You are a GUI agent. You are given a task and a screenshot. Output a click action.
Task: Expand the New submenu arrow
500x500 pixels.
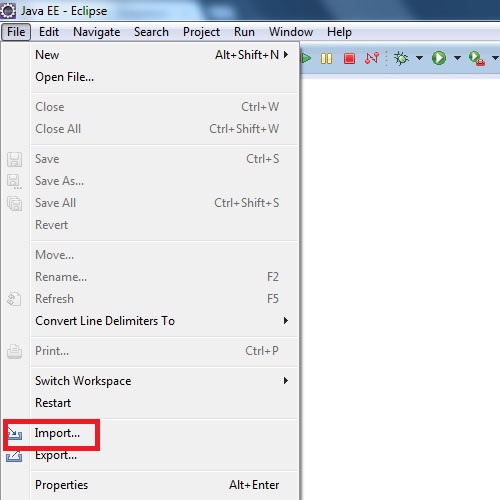tap(286, 55)
